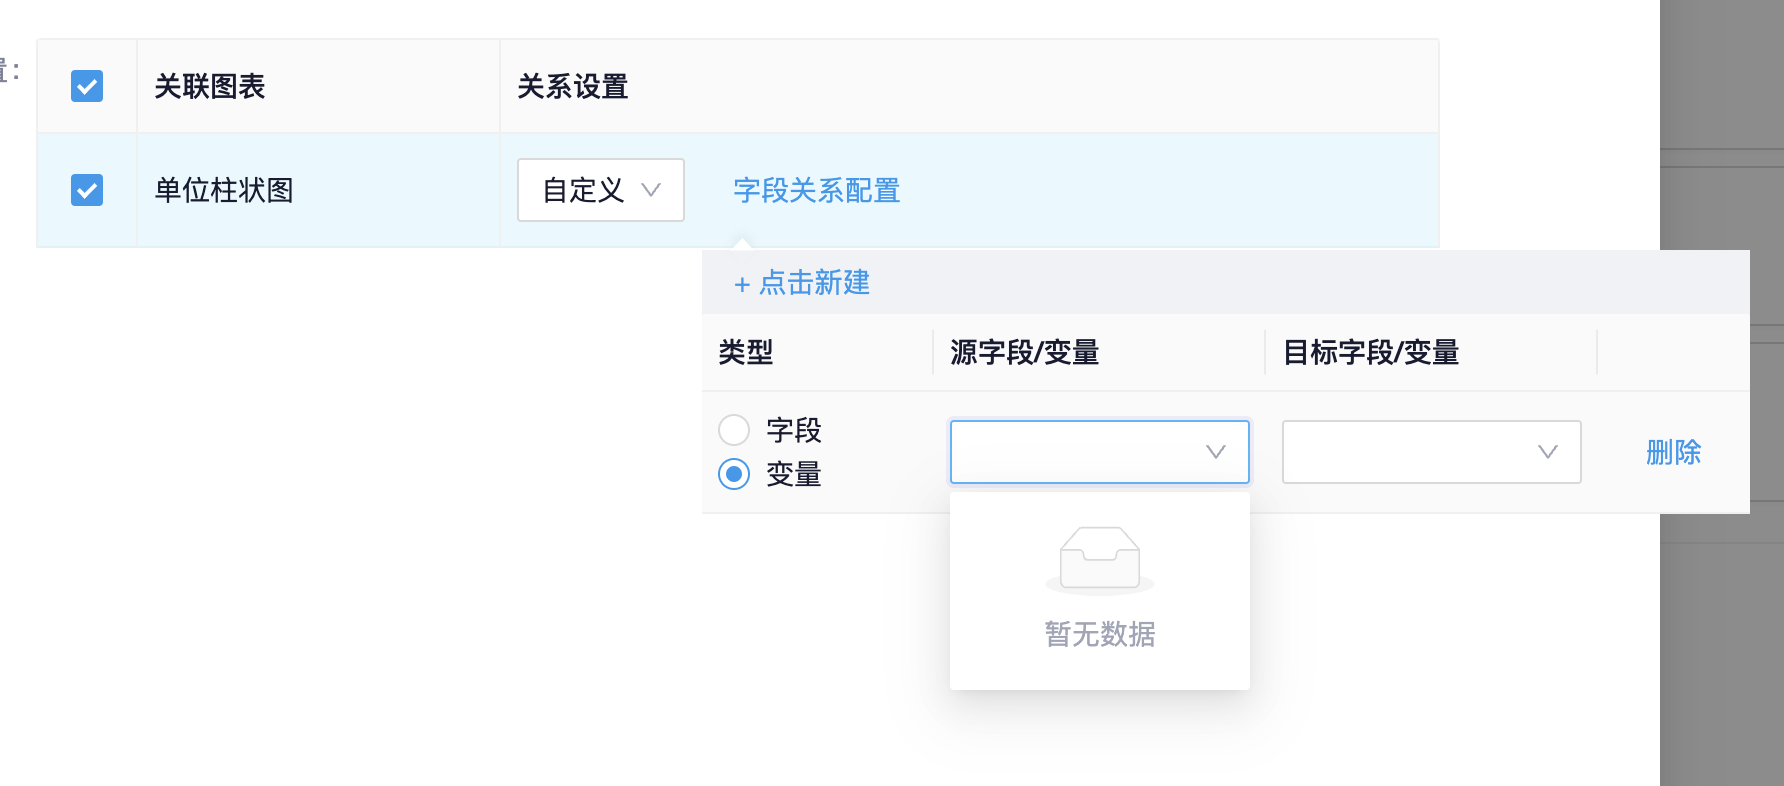Image resolution: width=1784 pixels, height=786 pixels.
Task: Open the 字段关系配置 link
Action: click(815, 190)
